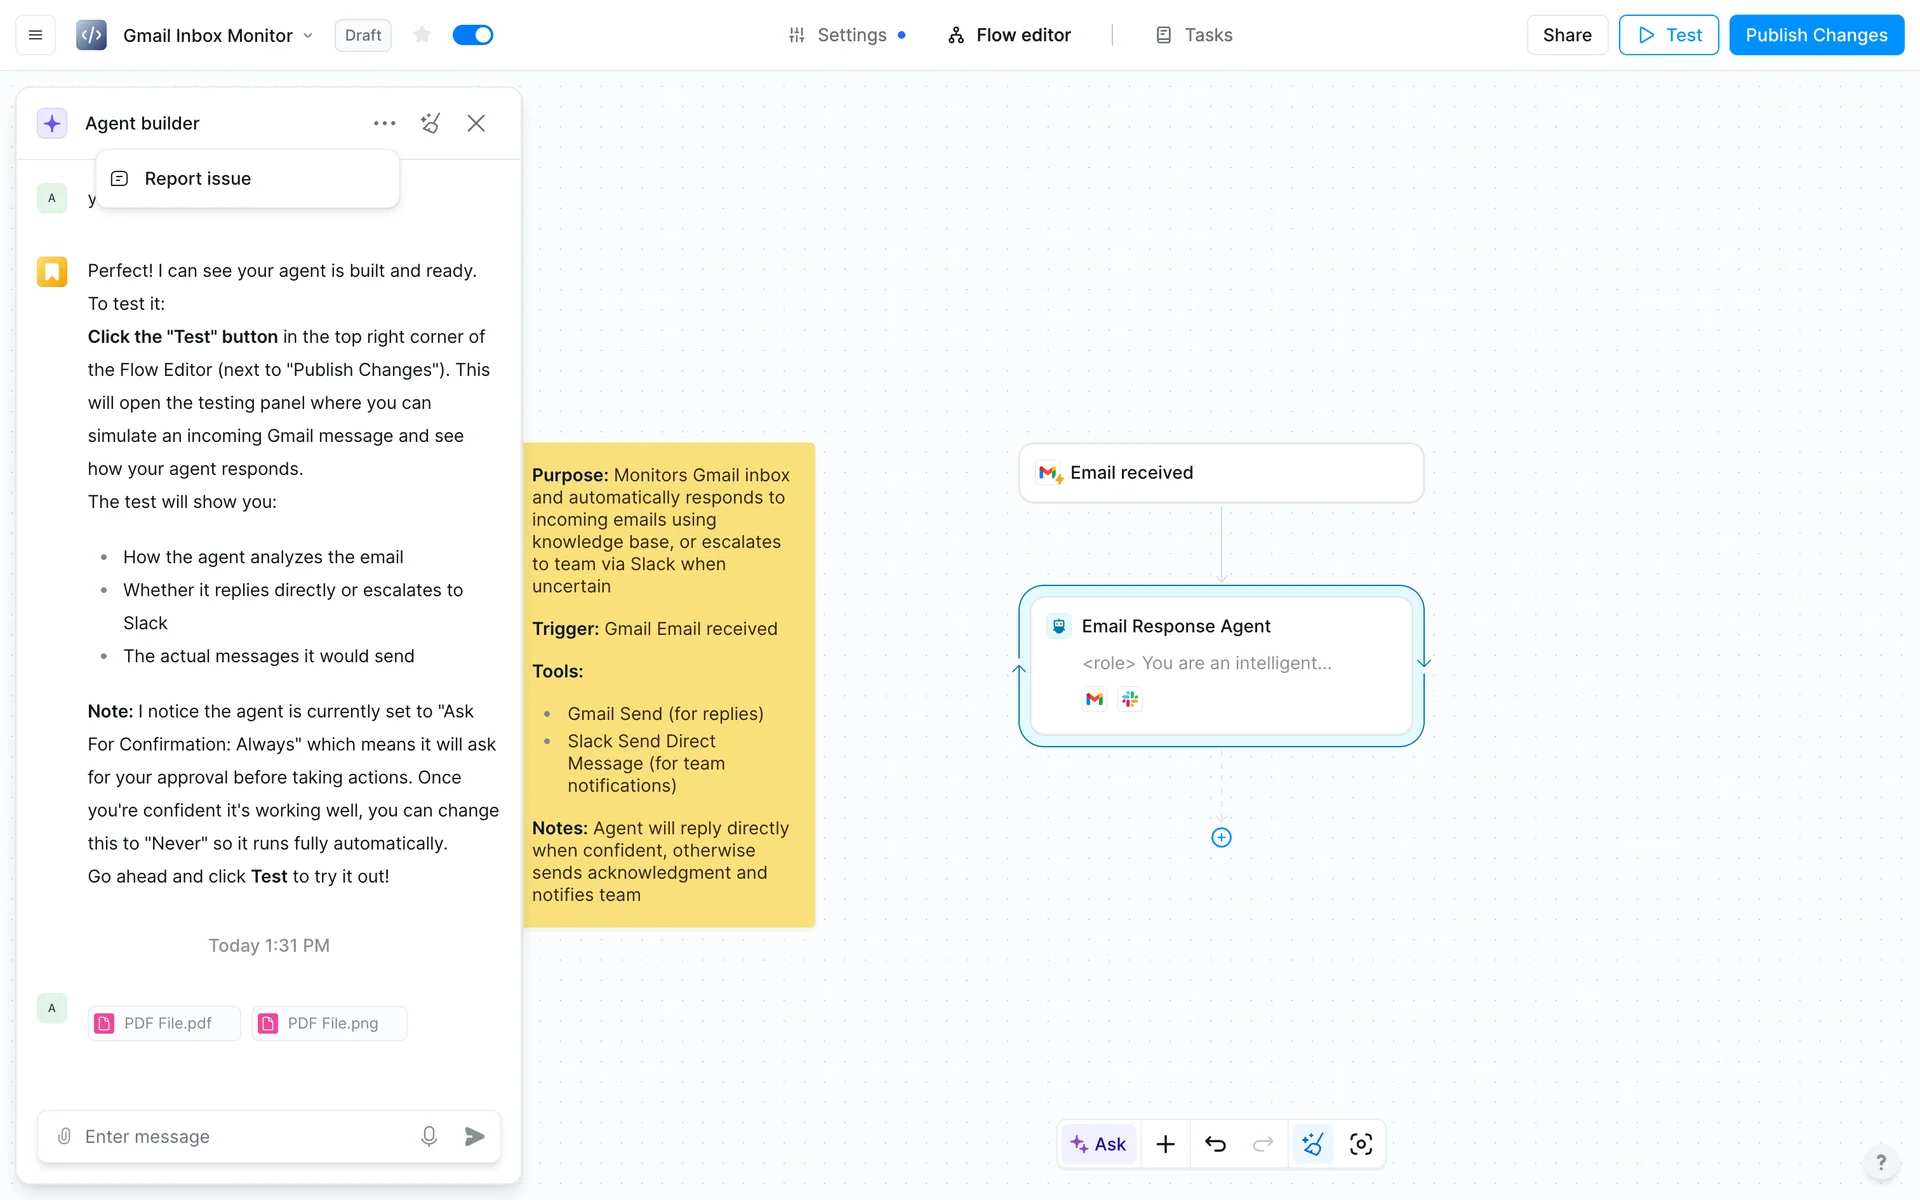
Task: Open the PDF File.pdf attachment
Action: [x=164, y=1023]
